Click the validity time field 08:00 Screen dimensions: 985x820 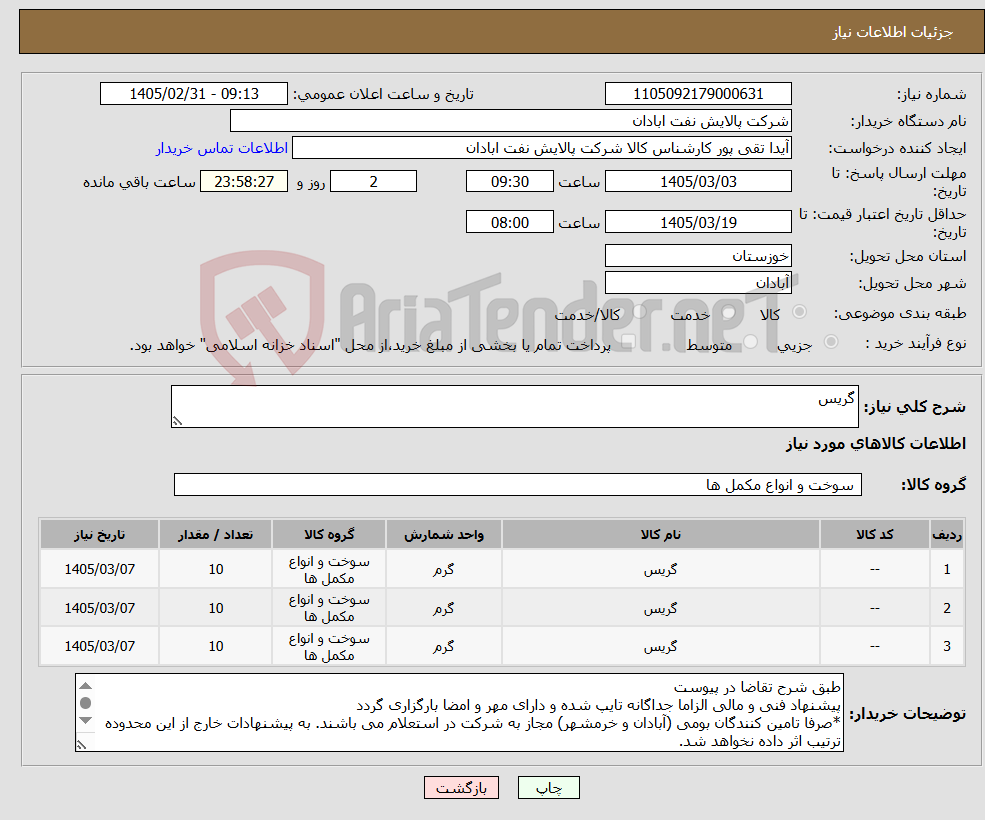(509, 222)
